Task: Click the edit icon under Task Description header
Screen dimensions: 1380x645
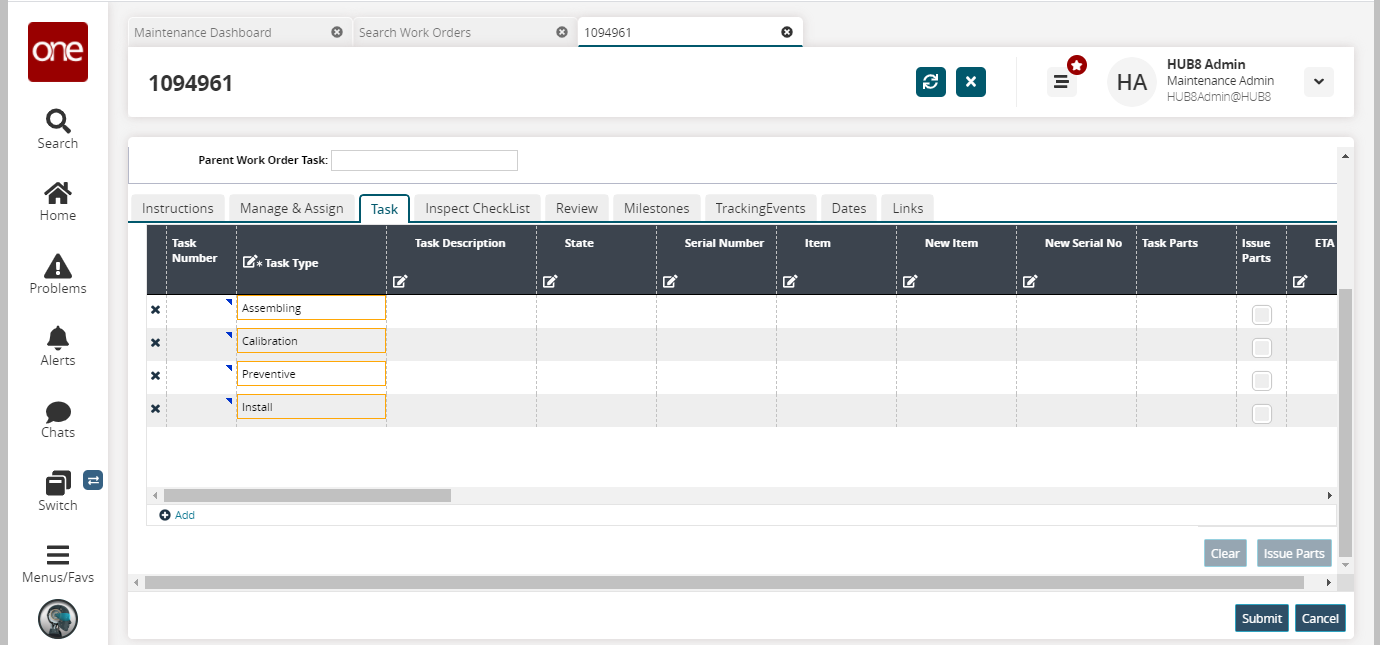Action: tap(400, 282)
